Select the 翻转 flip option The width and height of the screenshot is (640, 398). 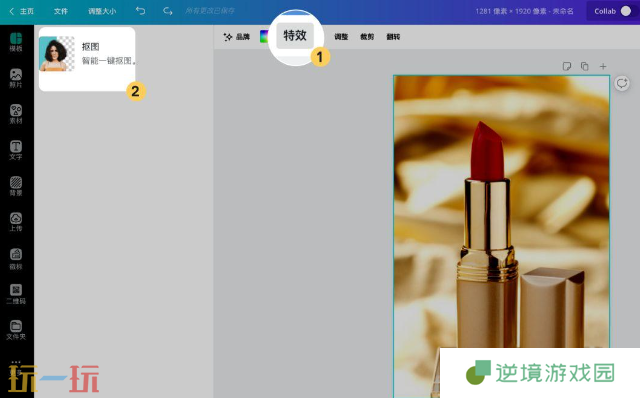393,37
